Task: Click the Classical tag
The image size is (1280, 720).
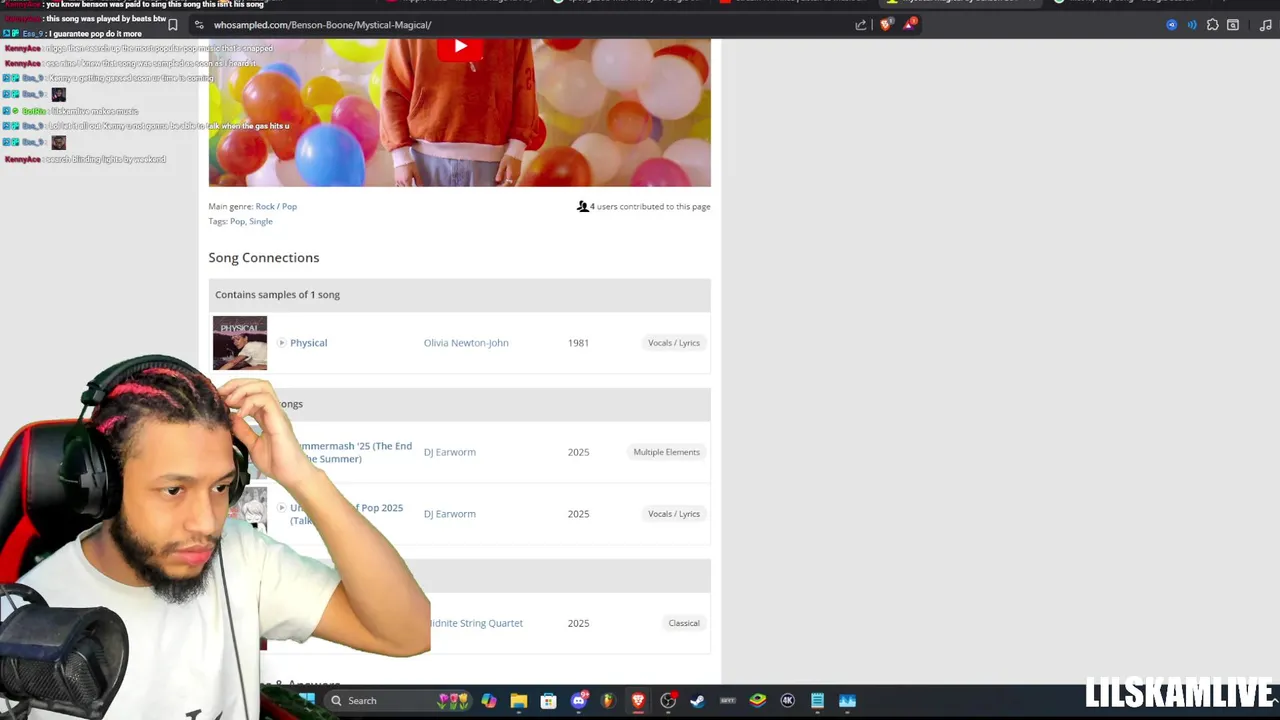Action: click(684, 623)
